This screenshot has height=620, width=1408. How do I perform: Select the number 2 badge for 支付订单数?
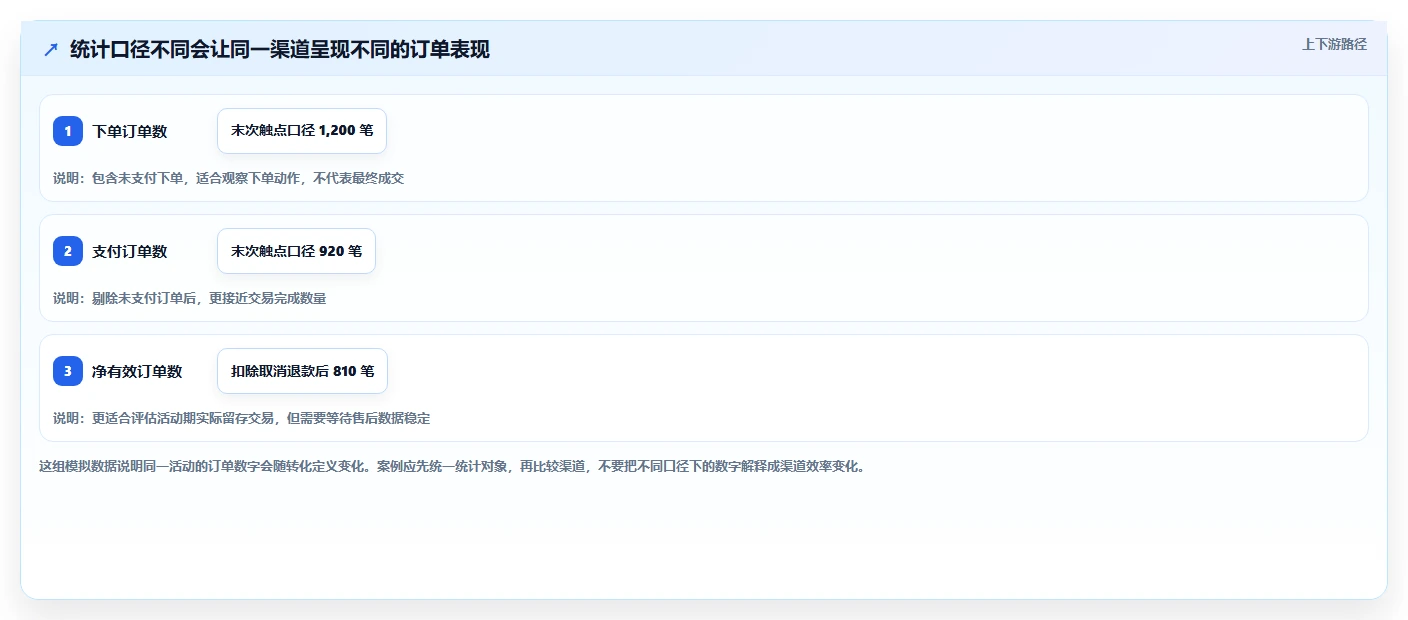click(x=68, y=251)
